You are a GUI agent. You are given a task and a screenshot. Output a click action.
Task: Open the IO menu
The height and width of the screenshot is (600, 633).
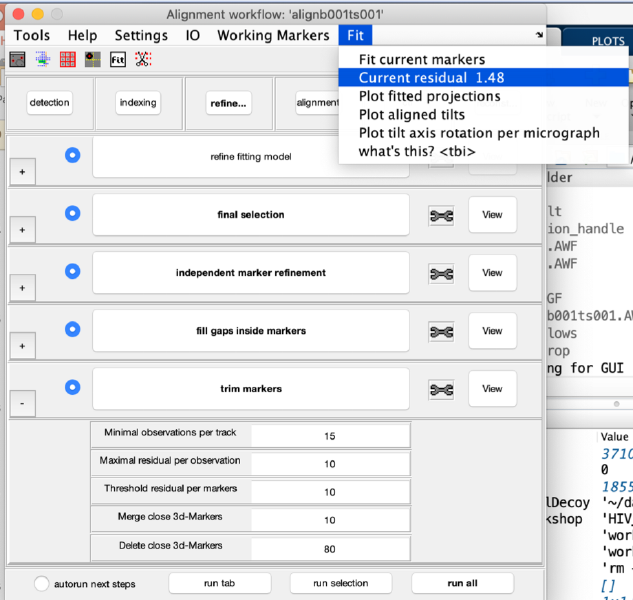pyautogui.click(x=193, y=36)
